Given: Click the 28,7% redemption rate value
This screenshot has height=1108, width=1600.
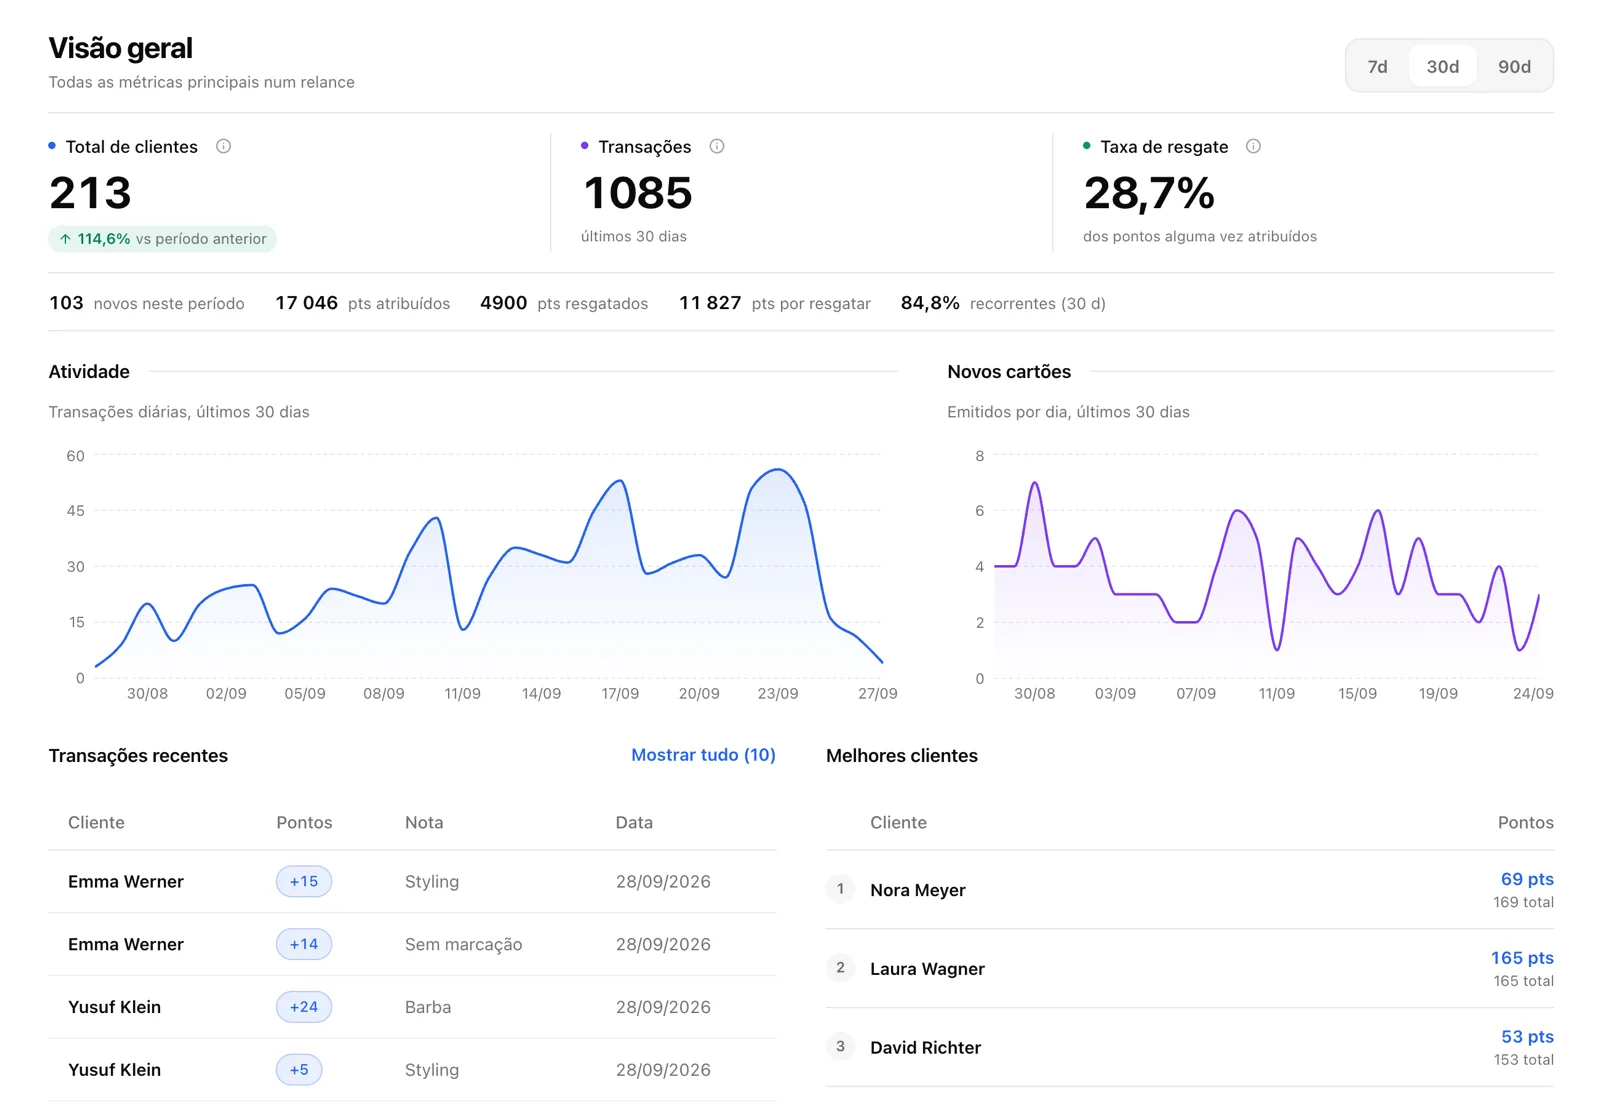Looking at the screenshot, I should [1149, 193].
